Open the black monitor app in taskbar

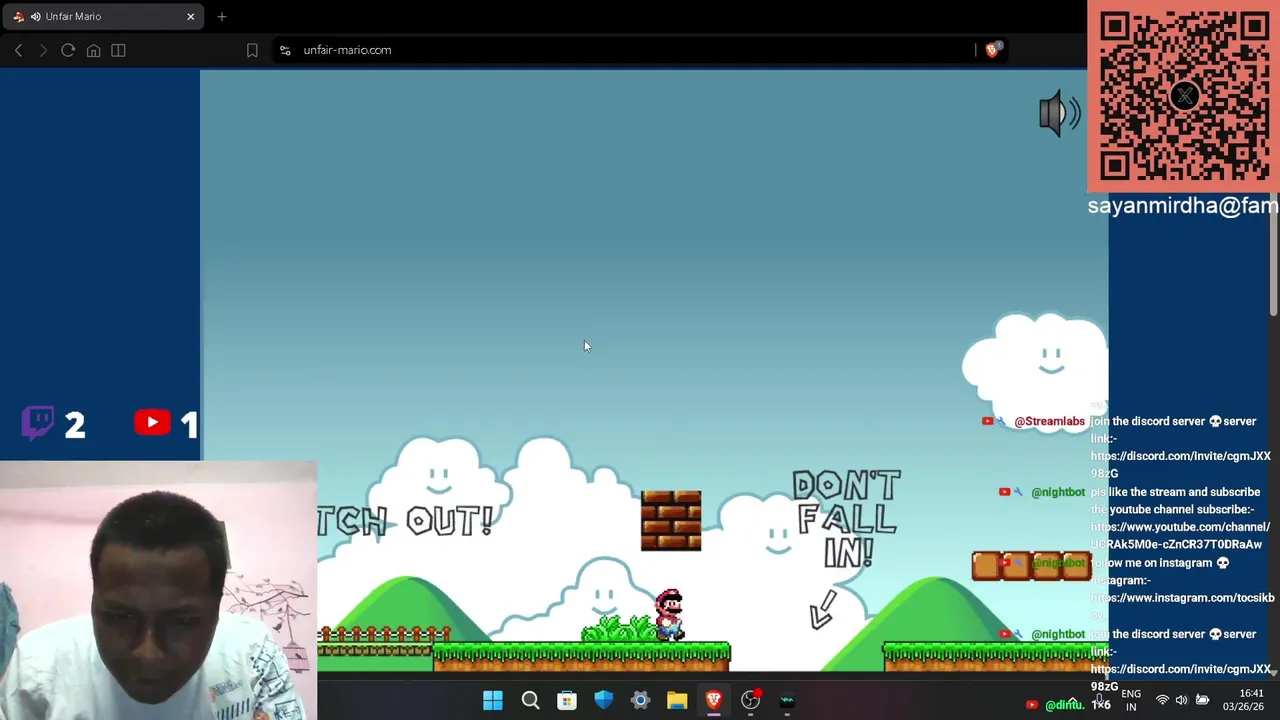787,701
